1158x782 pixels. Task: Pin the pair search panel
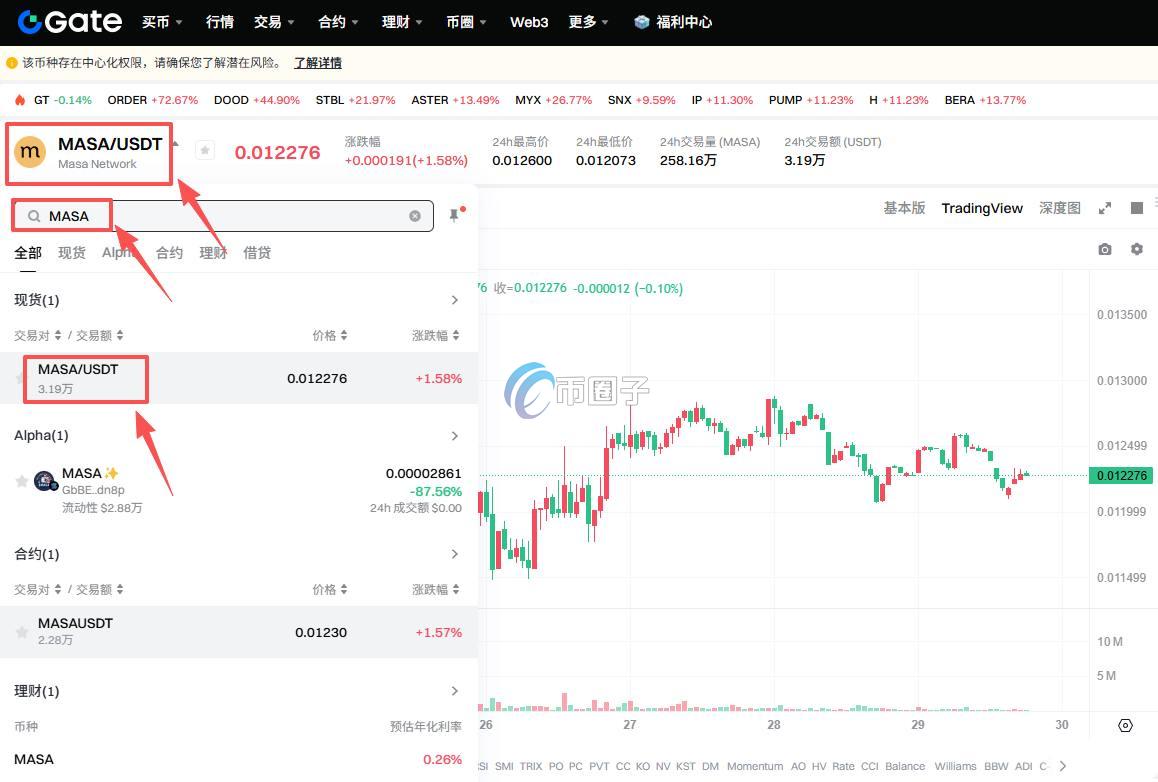coord(455,215)
